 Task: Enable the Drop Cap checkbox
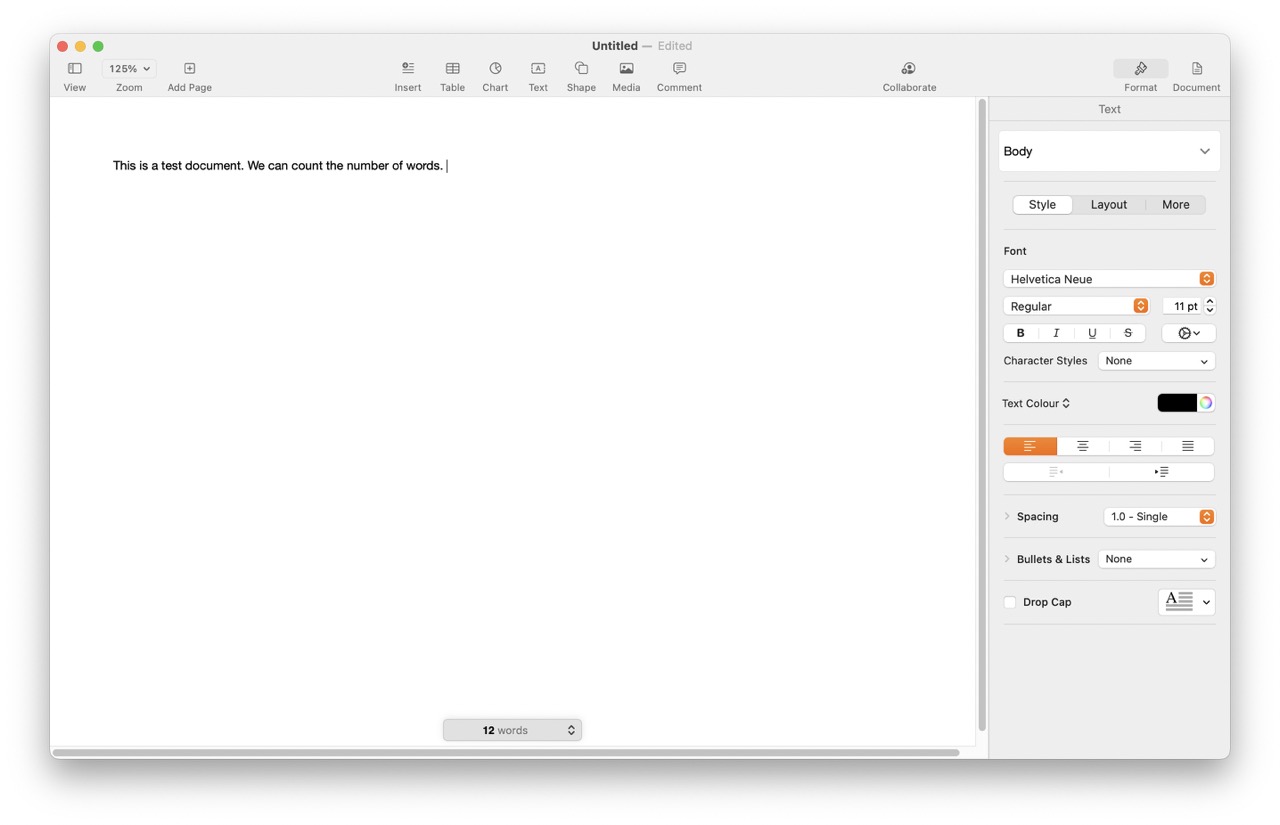pyautogui.click(x=1010, y=602)
